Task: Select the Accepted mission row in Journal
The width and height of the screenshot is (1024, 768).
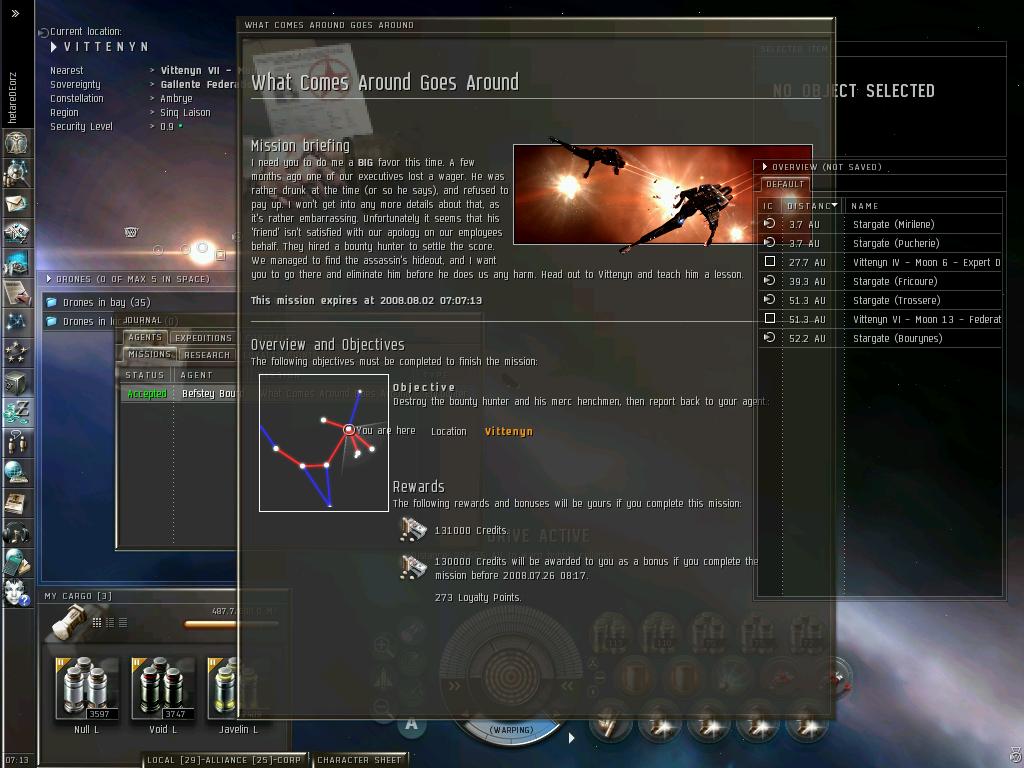Action: click(x=179, y=393)
